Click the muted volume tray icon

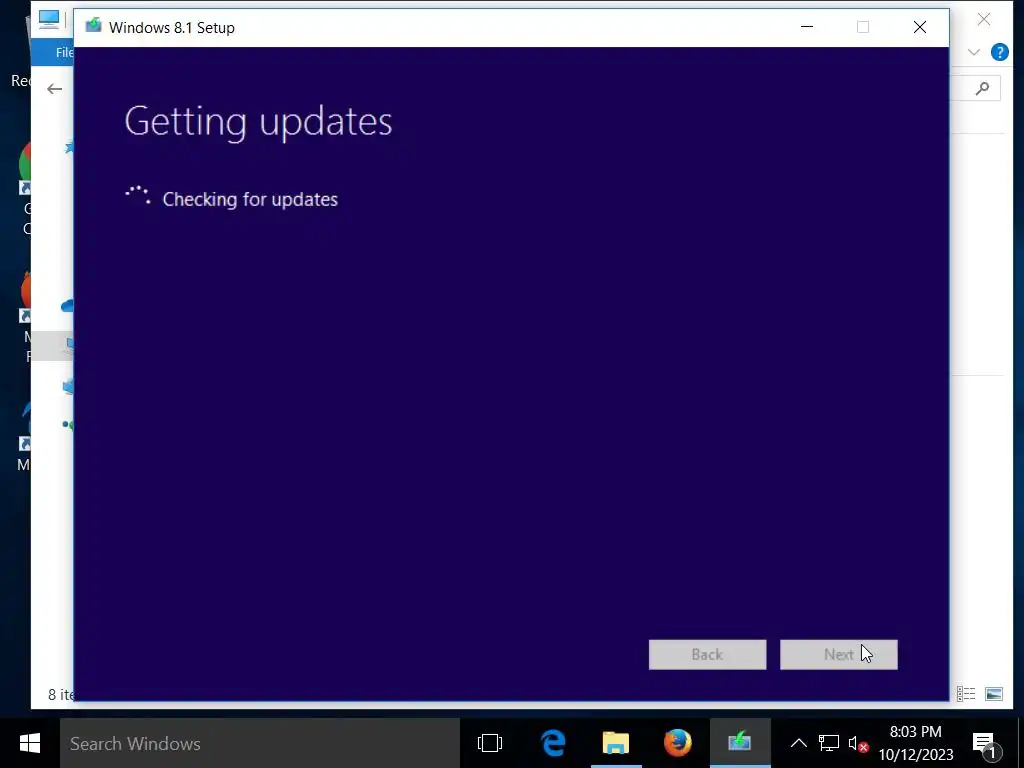click(859, 743)
